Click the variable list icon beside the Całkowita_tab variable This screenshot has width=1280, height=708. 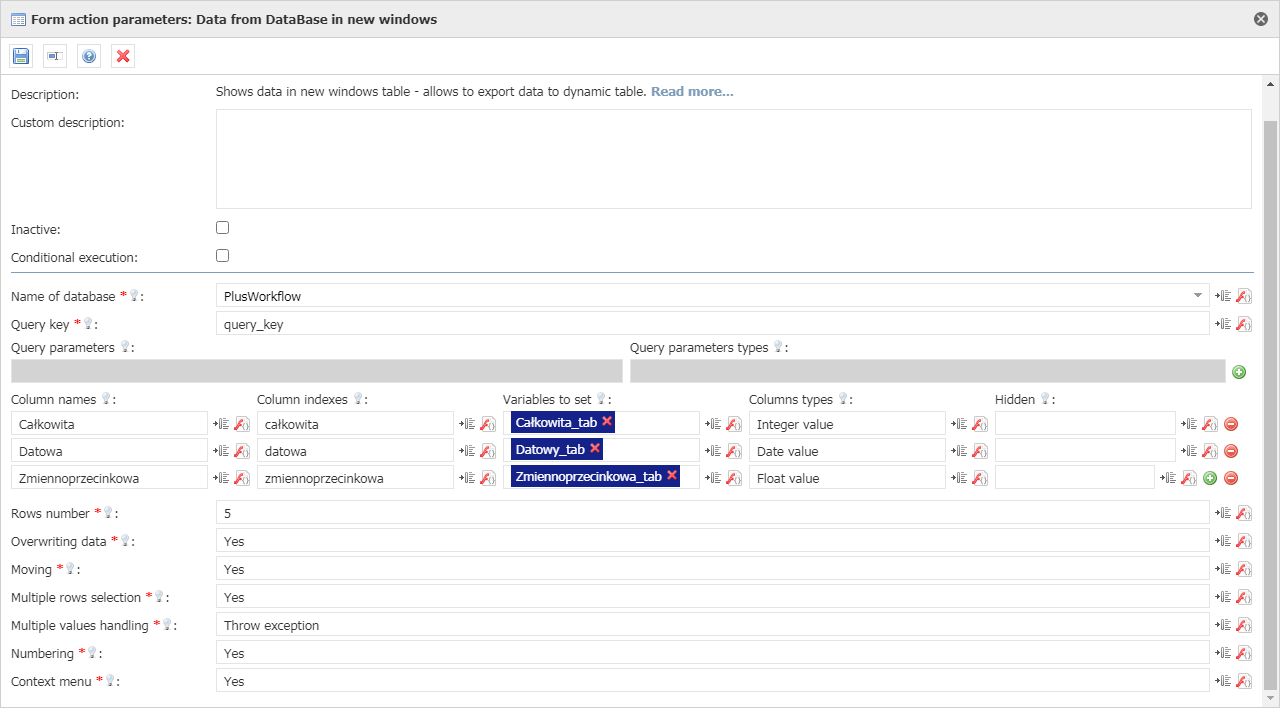(712, 424)
